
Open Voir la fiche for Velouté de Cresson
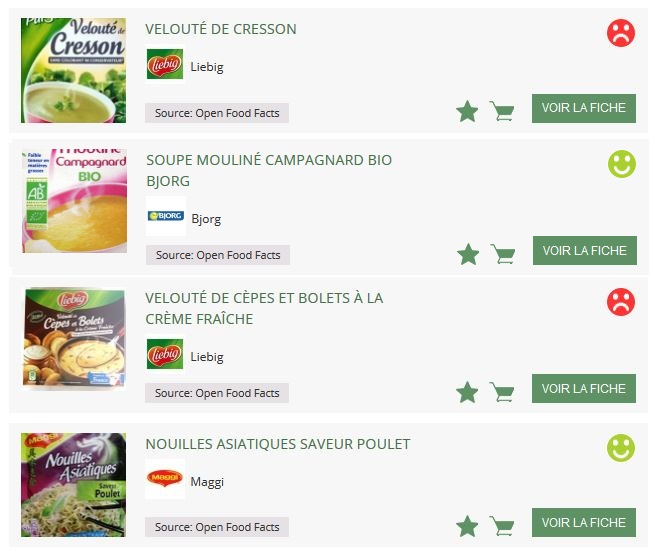click(x=584, y=108)
